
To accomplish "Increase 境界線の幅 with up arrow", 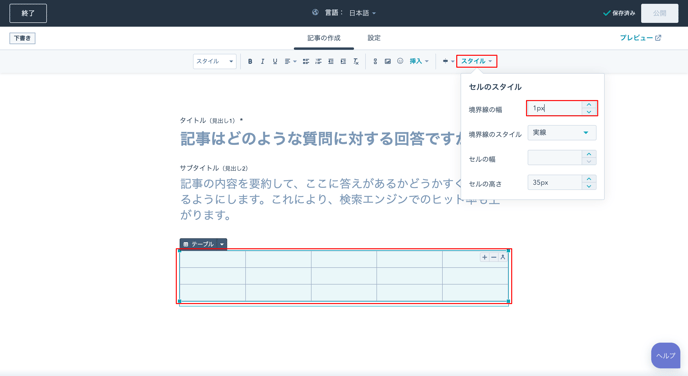I will click(x=589, y=104).
